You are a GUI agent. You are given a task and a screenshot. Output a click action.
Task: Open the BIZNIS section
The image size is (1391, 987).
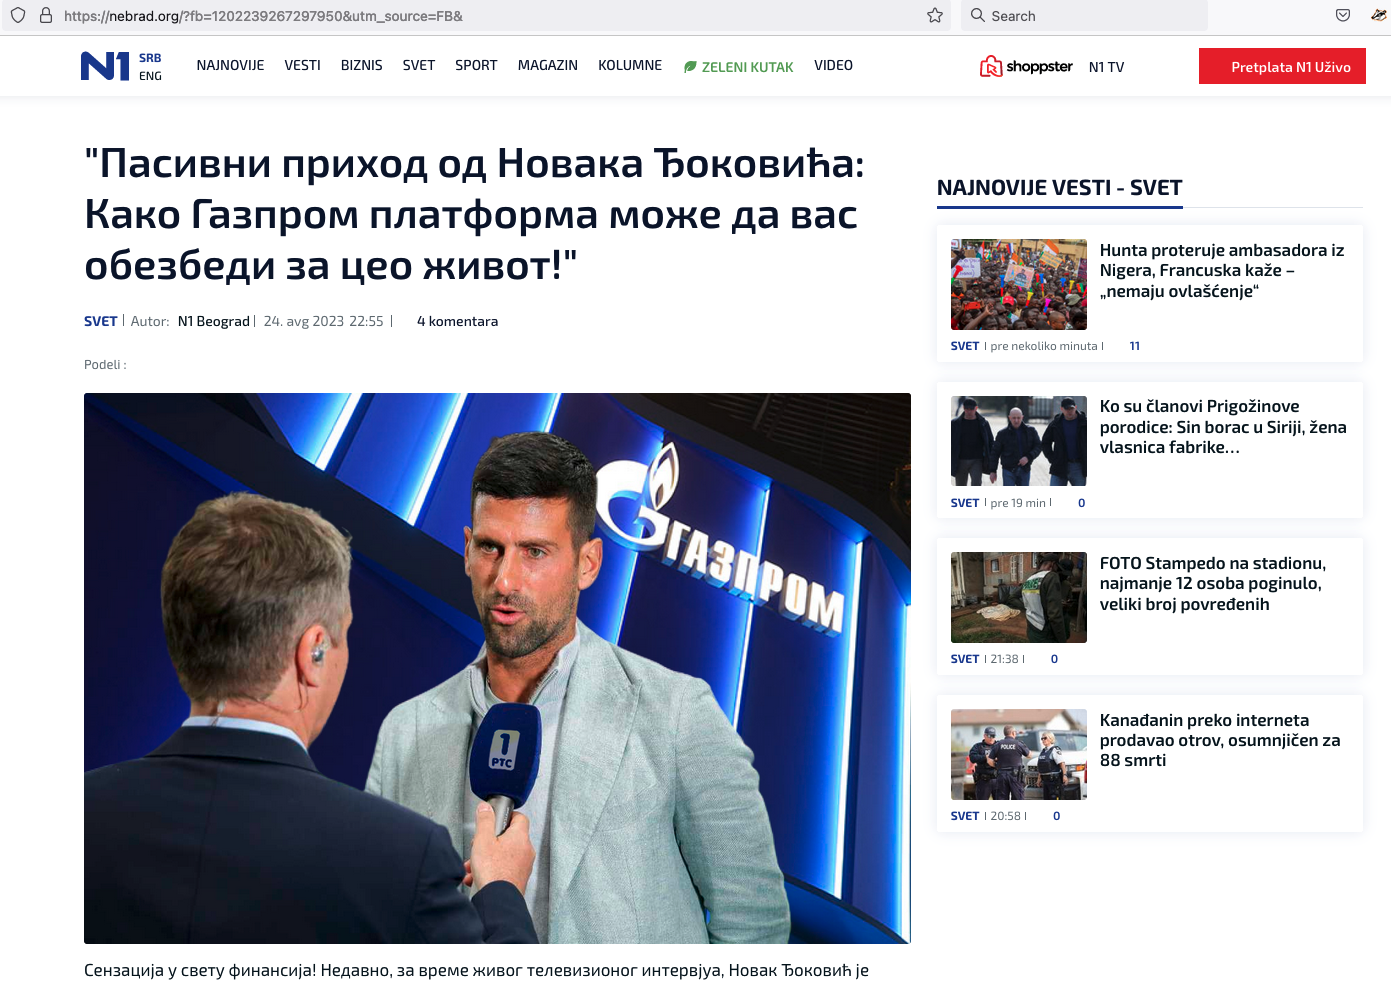[361, 65]
